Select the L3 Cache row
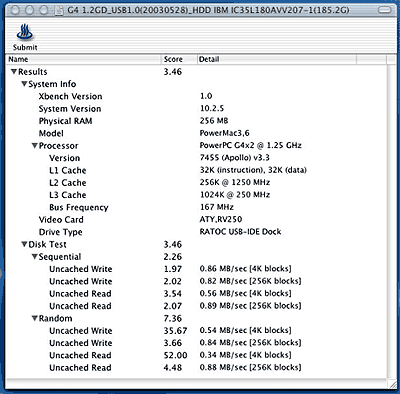This screenshot has width=400, height=394. [197, 195]
